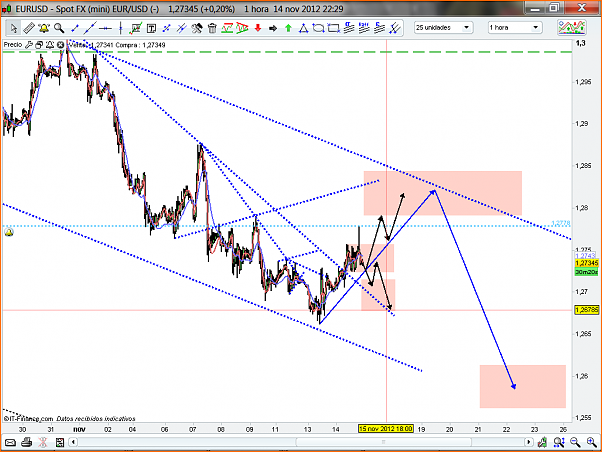The image size is (602, 452).
Task: Click the printer icon
Action: click(26, 442)
